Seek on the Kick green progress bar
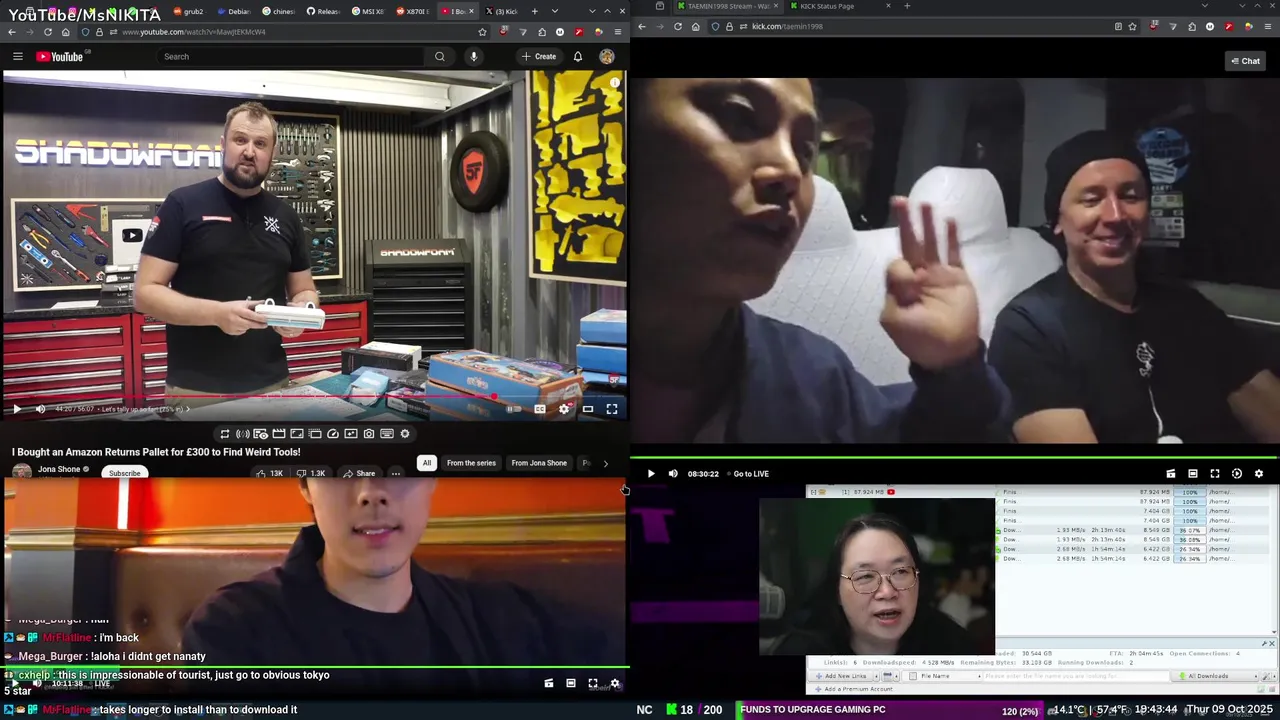This screenshot has height=720, width=1280. (x=955, y=458)
